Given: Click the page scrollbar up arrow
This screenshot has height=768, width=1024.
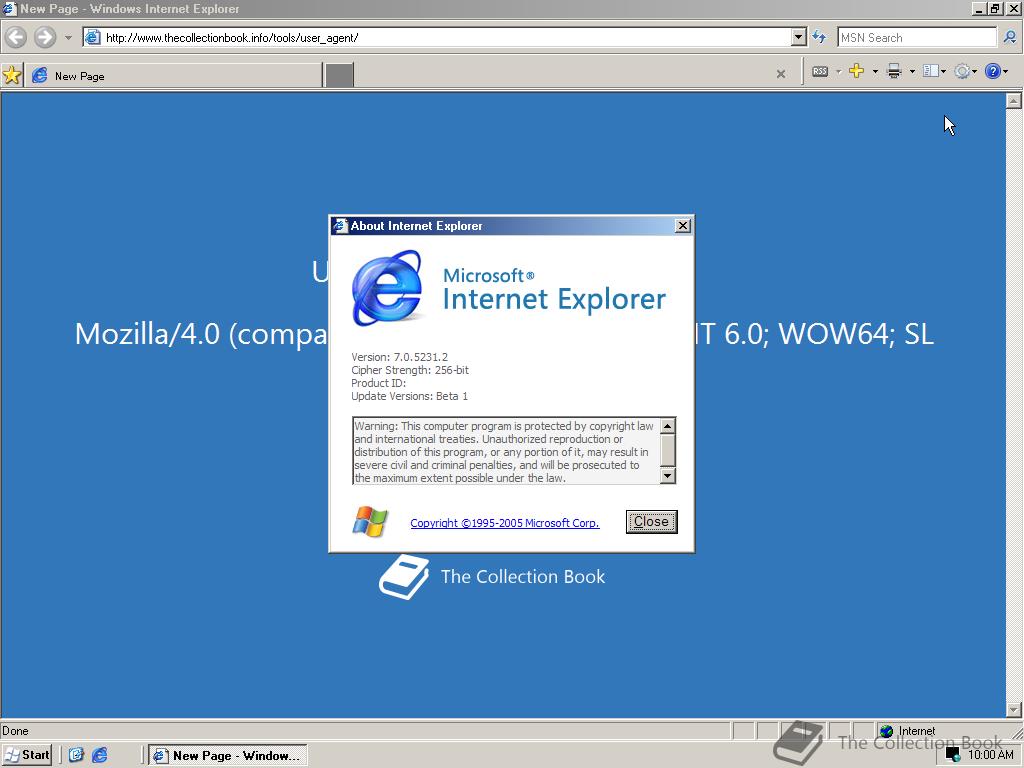Looking at the screenshot, I should point(1014,101).
